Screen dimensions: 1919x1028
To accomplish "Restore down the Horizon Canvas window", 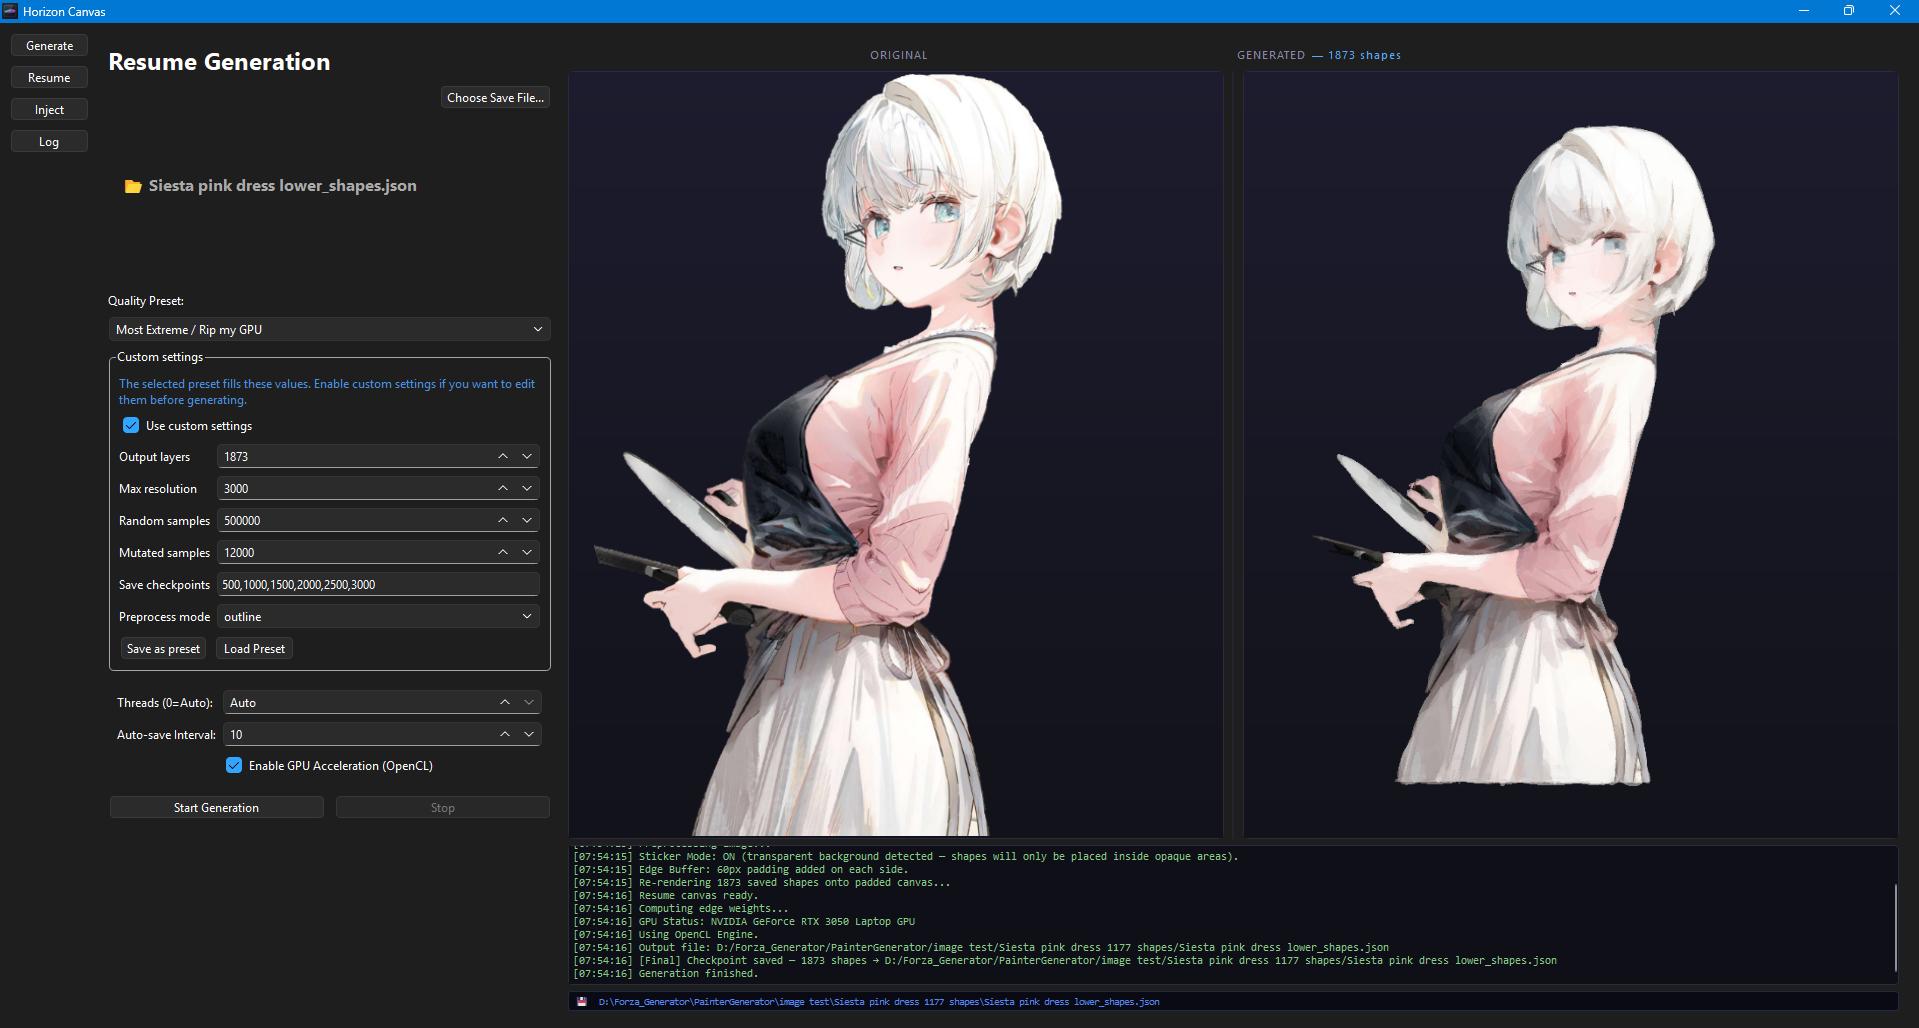I will point(1849,11).
